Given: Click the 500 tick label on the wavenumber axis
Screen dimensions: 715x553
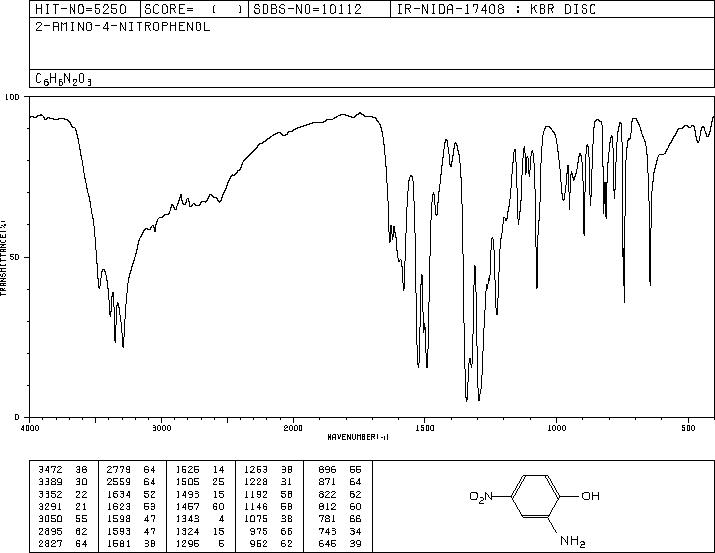Looking at the screenshot, I should coord(689,428).
